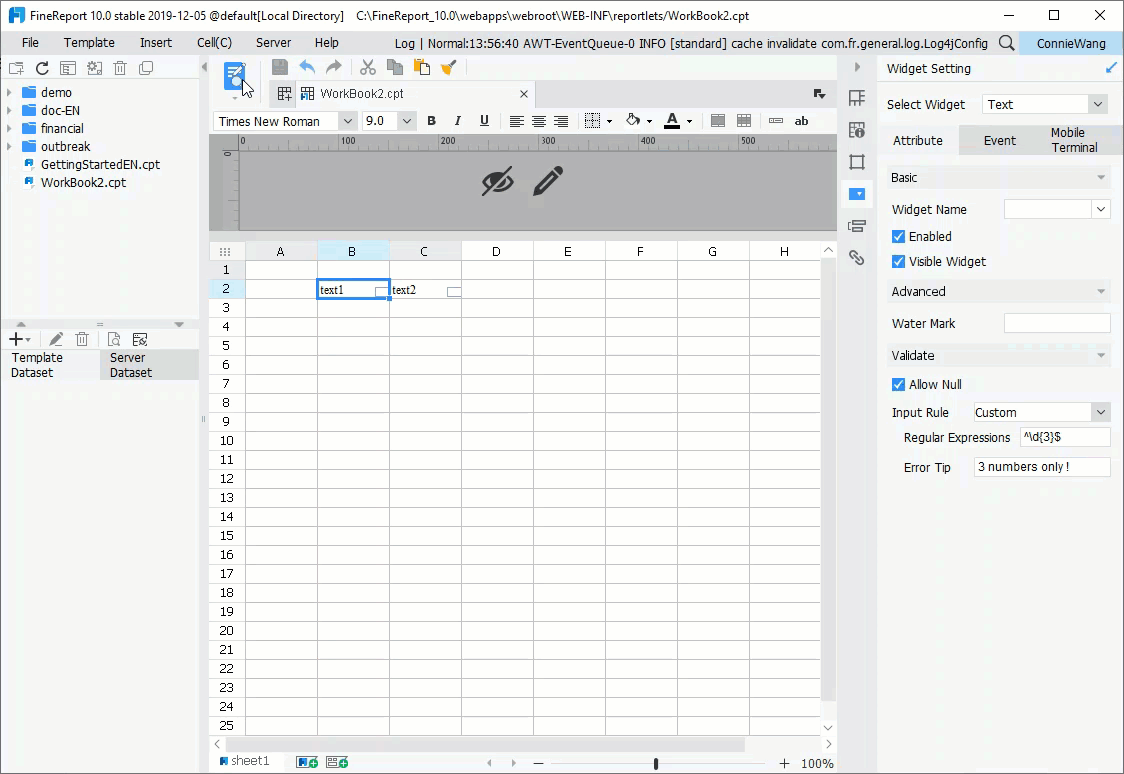
Task: Click the Format Painter brush icon
Action: click(448, 67)
